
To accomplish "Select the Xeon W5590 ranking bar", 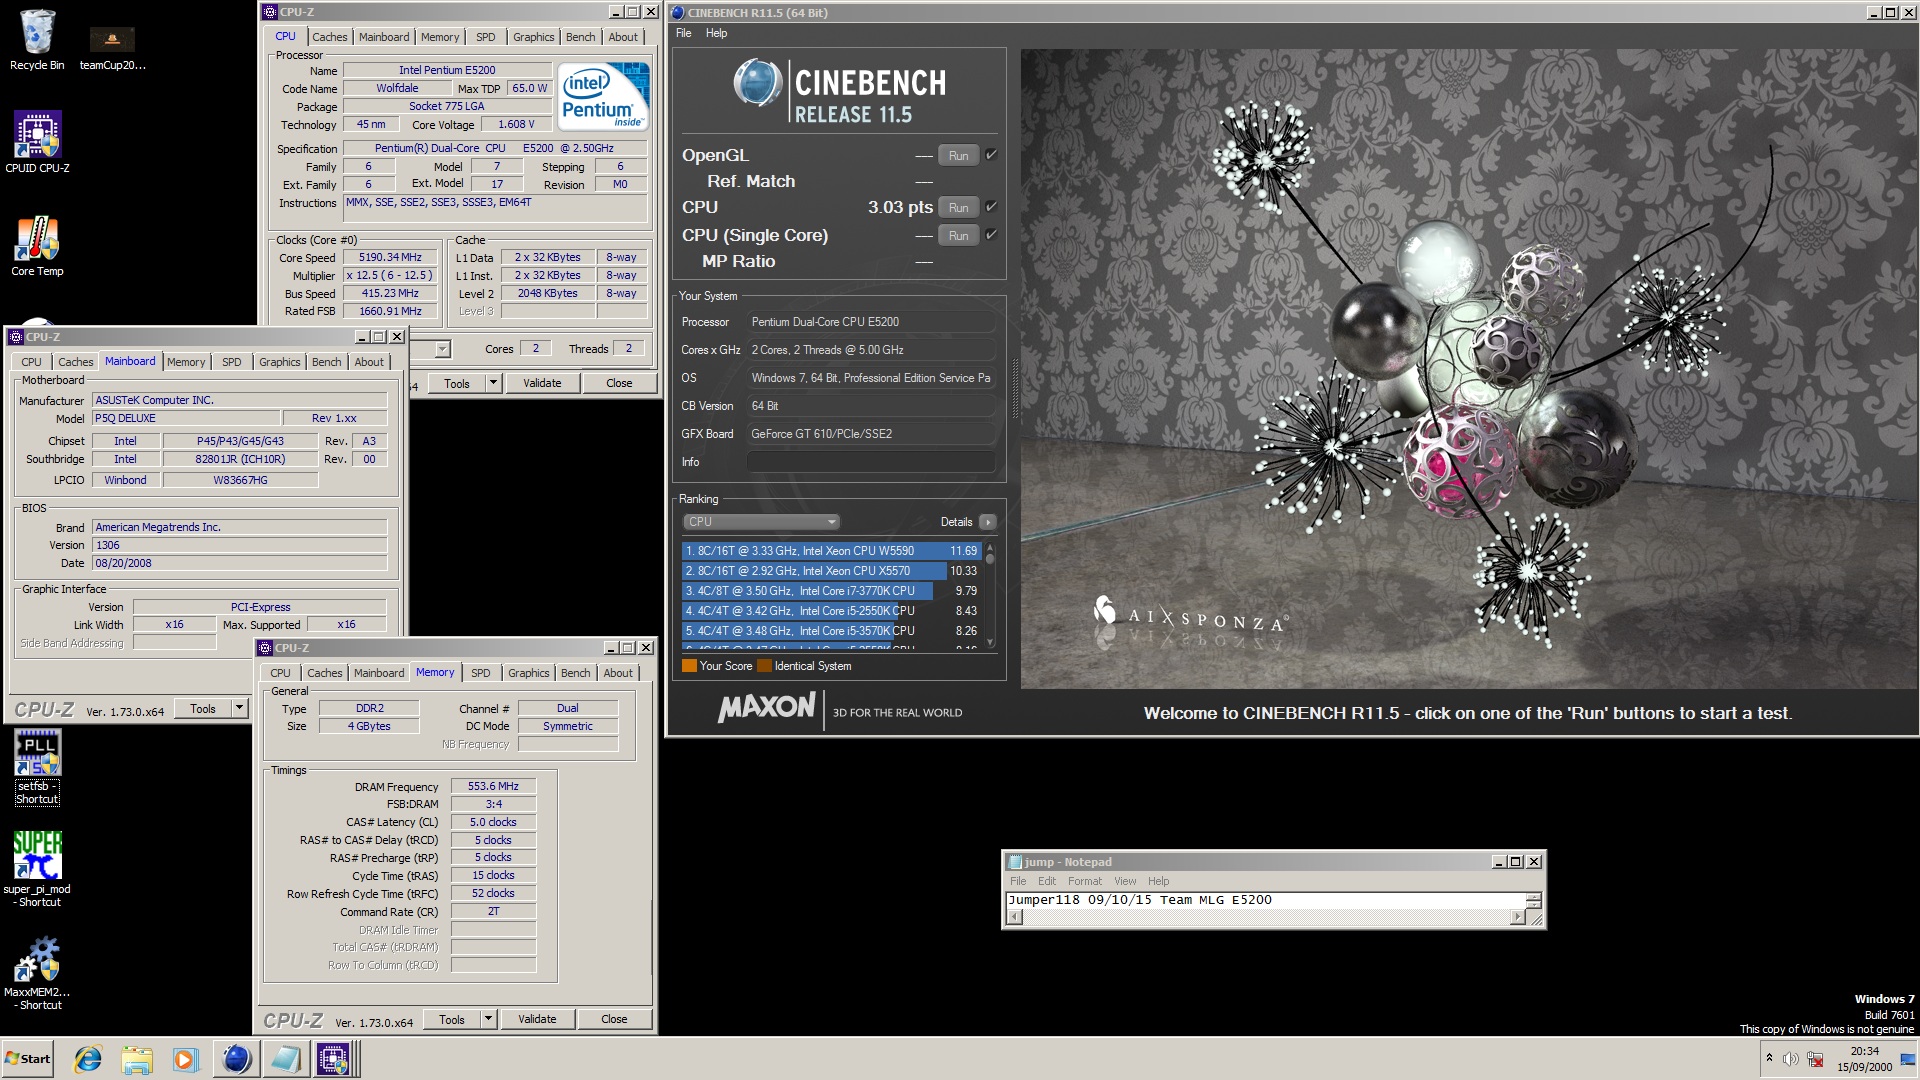I will click(x=831, y=551).
